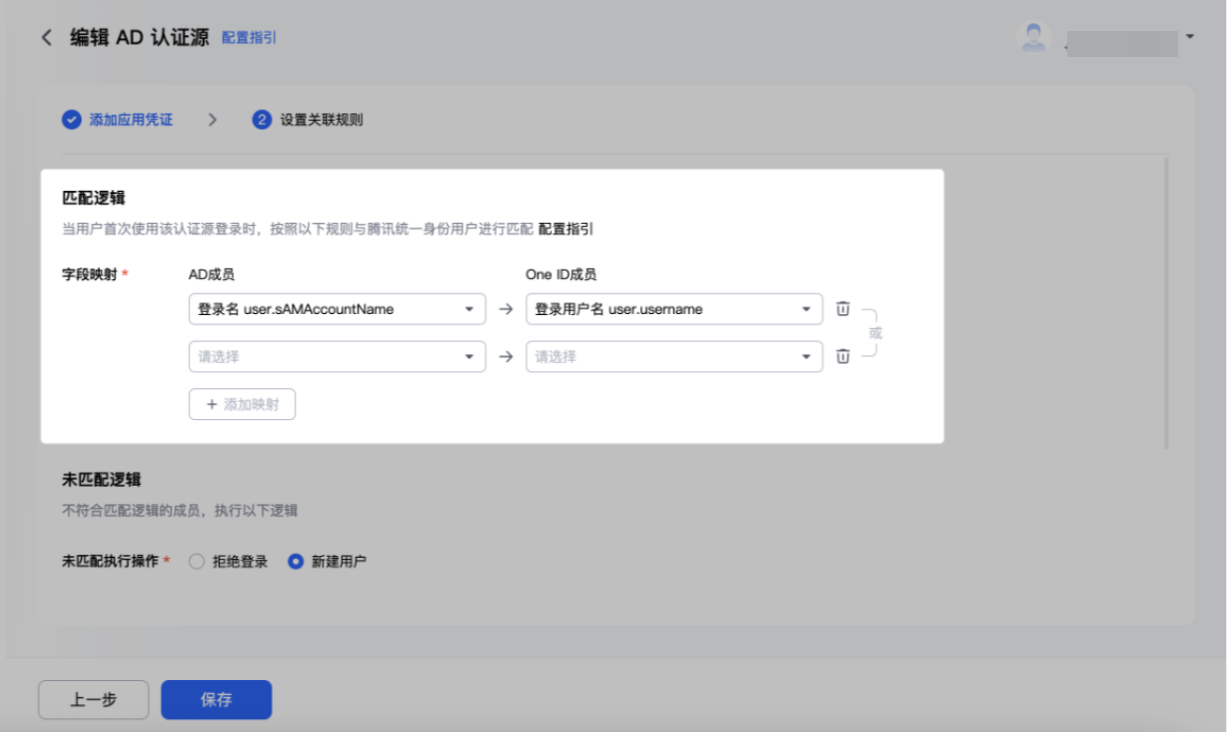Delete the first field mapping row
This screenshot has height=732, width=1227.
(x=843, y=309)
